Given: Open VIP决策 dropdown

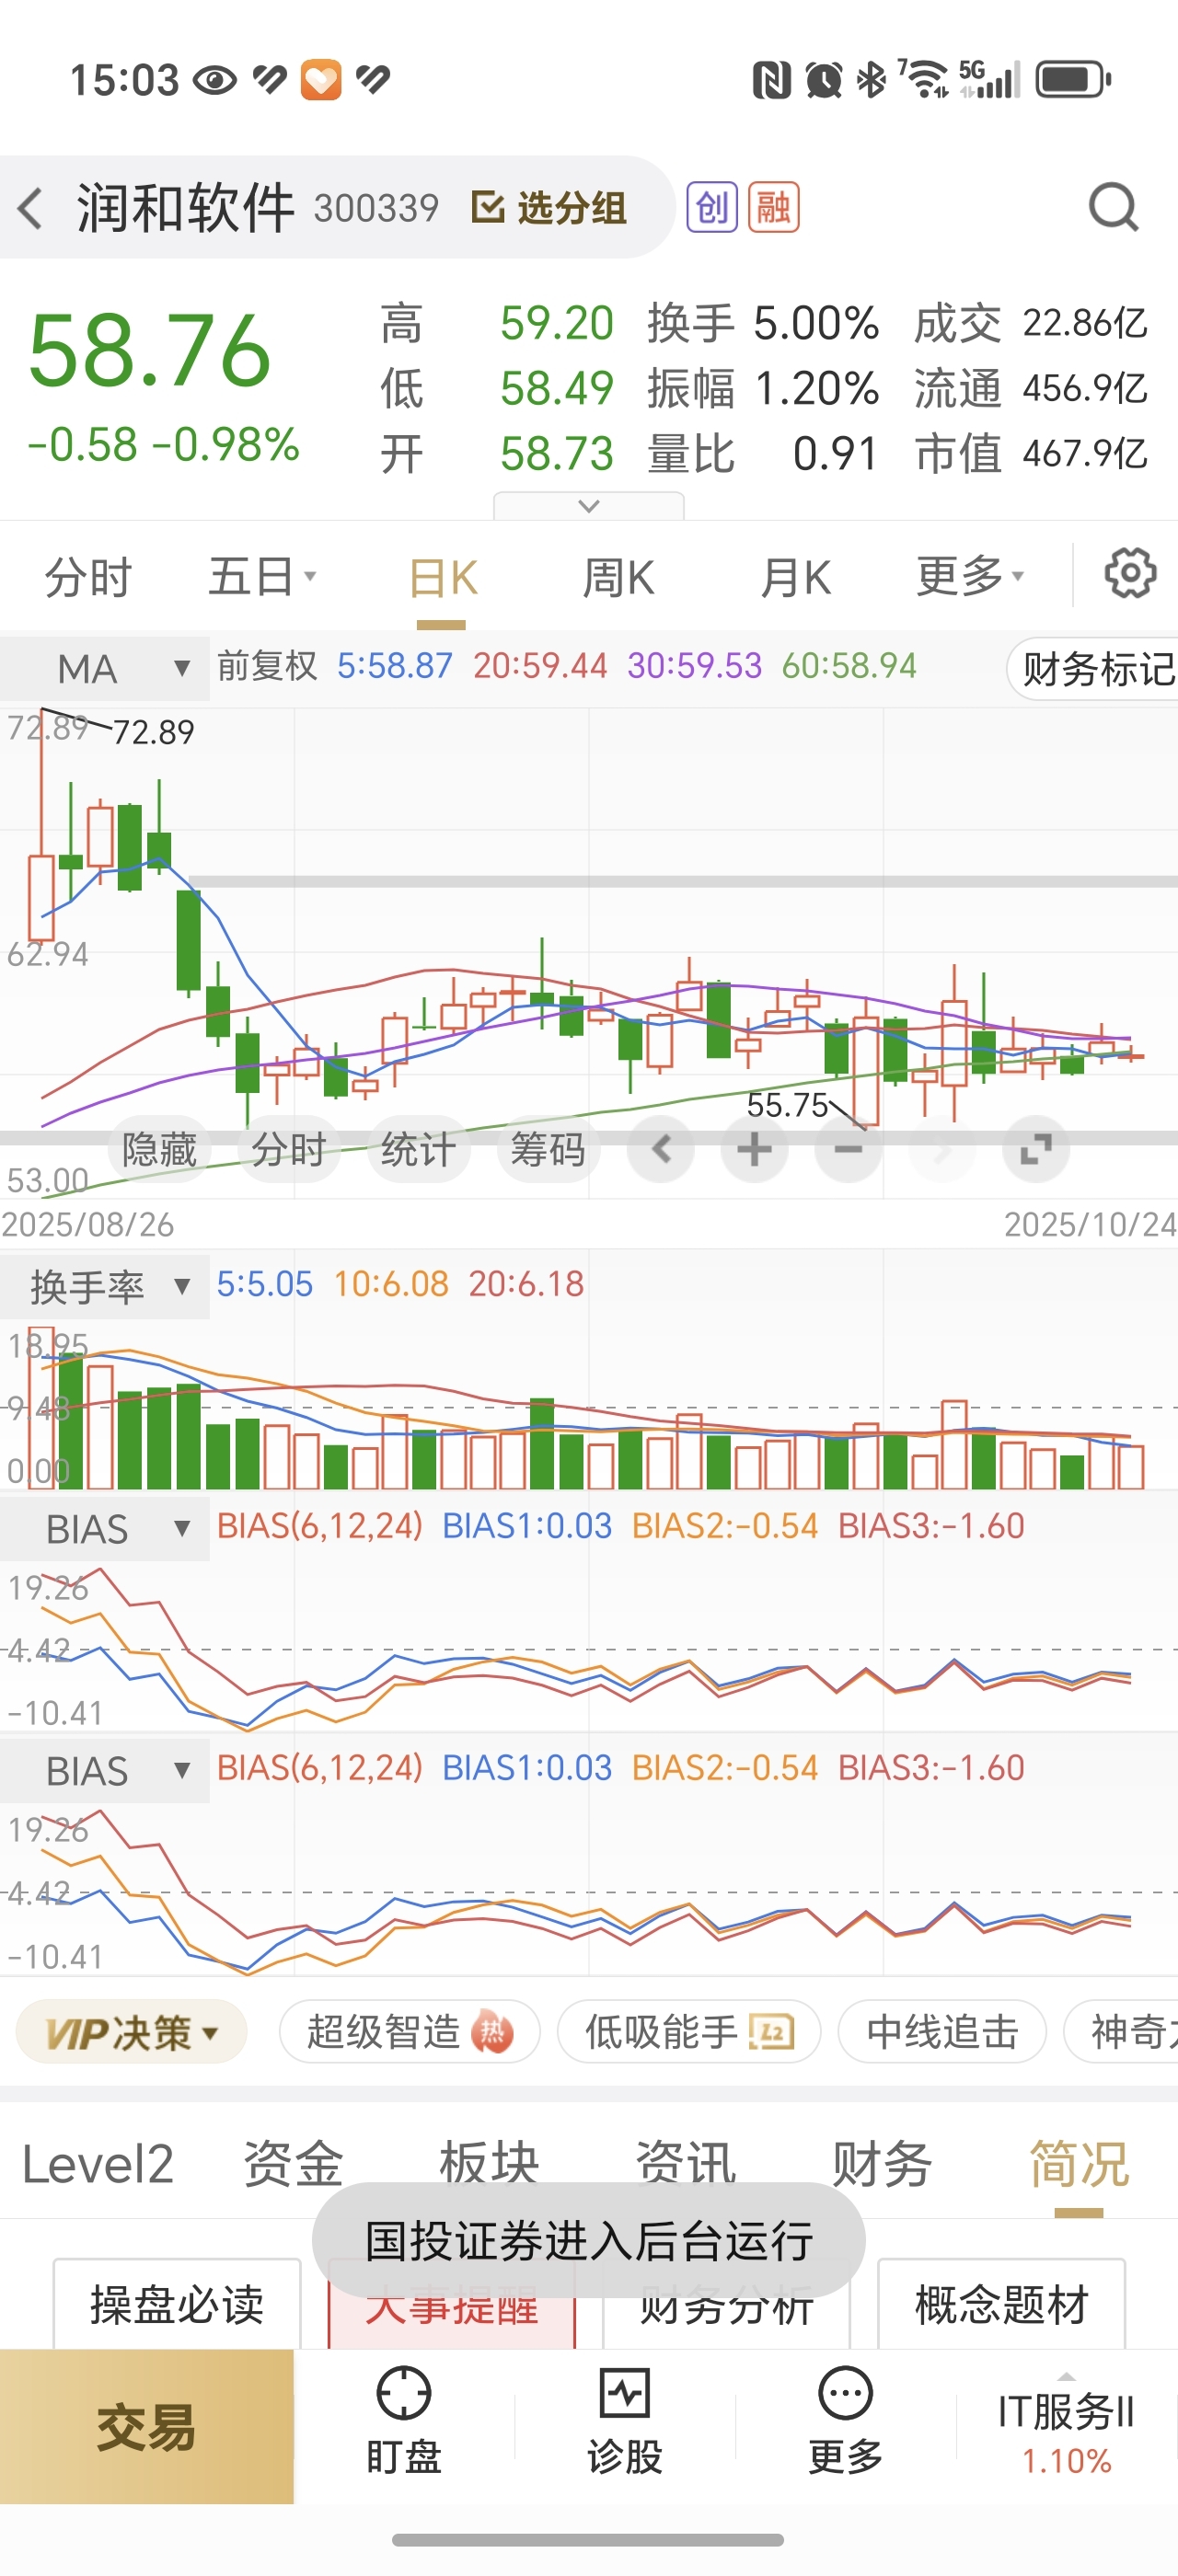Looking at the screenshot, I should pos(131,2032).
